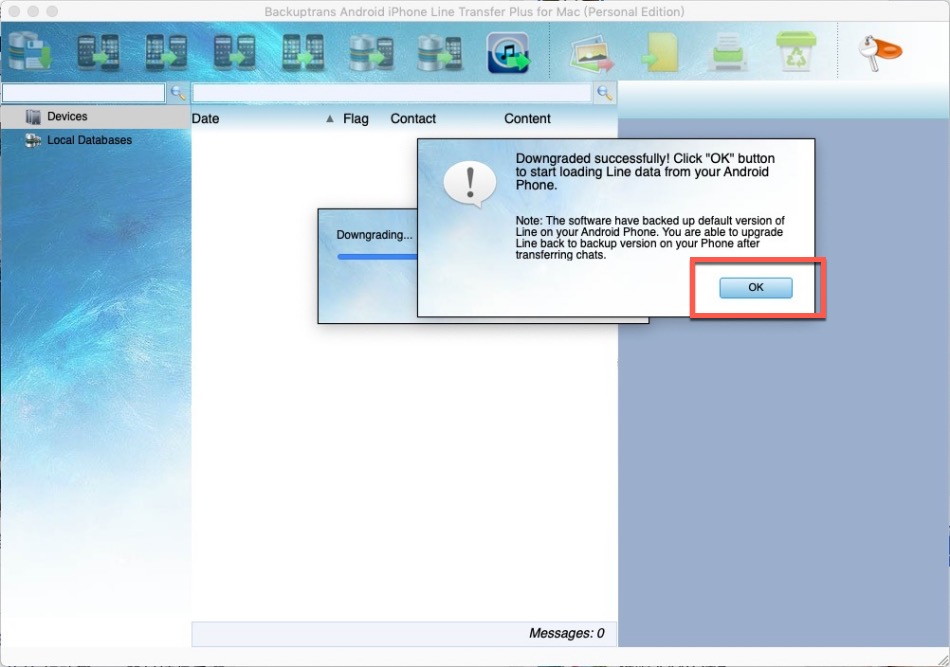950x667 pixels.
Task: Click the Messages: 0 status text
Action: click(566, 633)
